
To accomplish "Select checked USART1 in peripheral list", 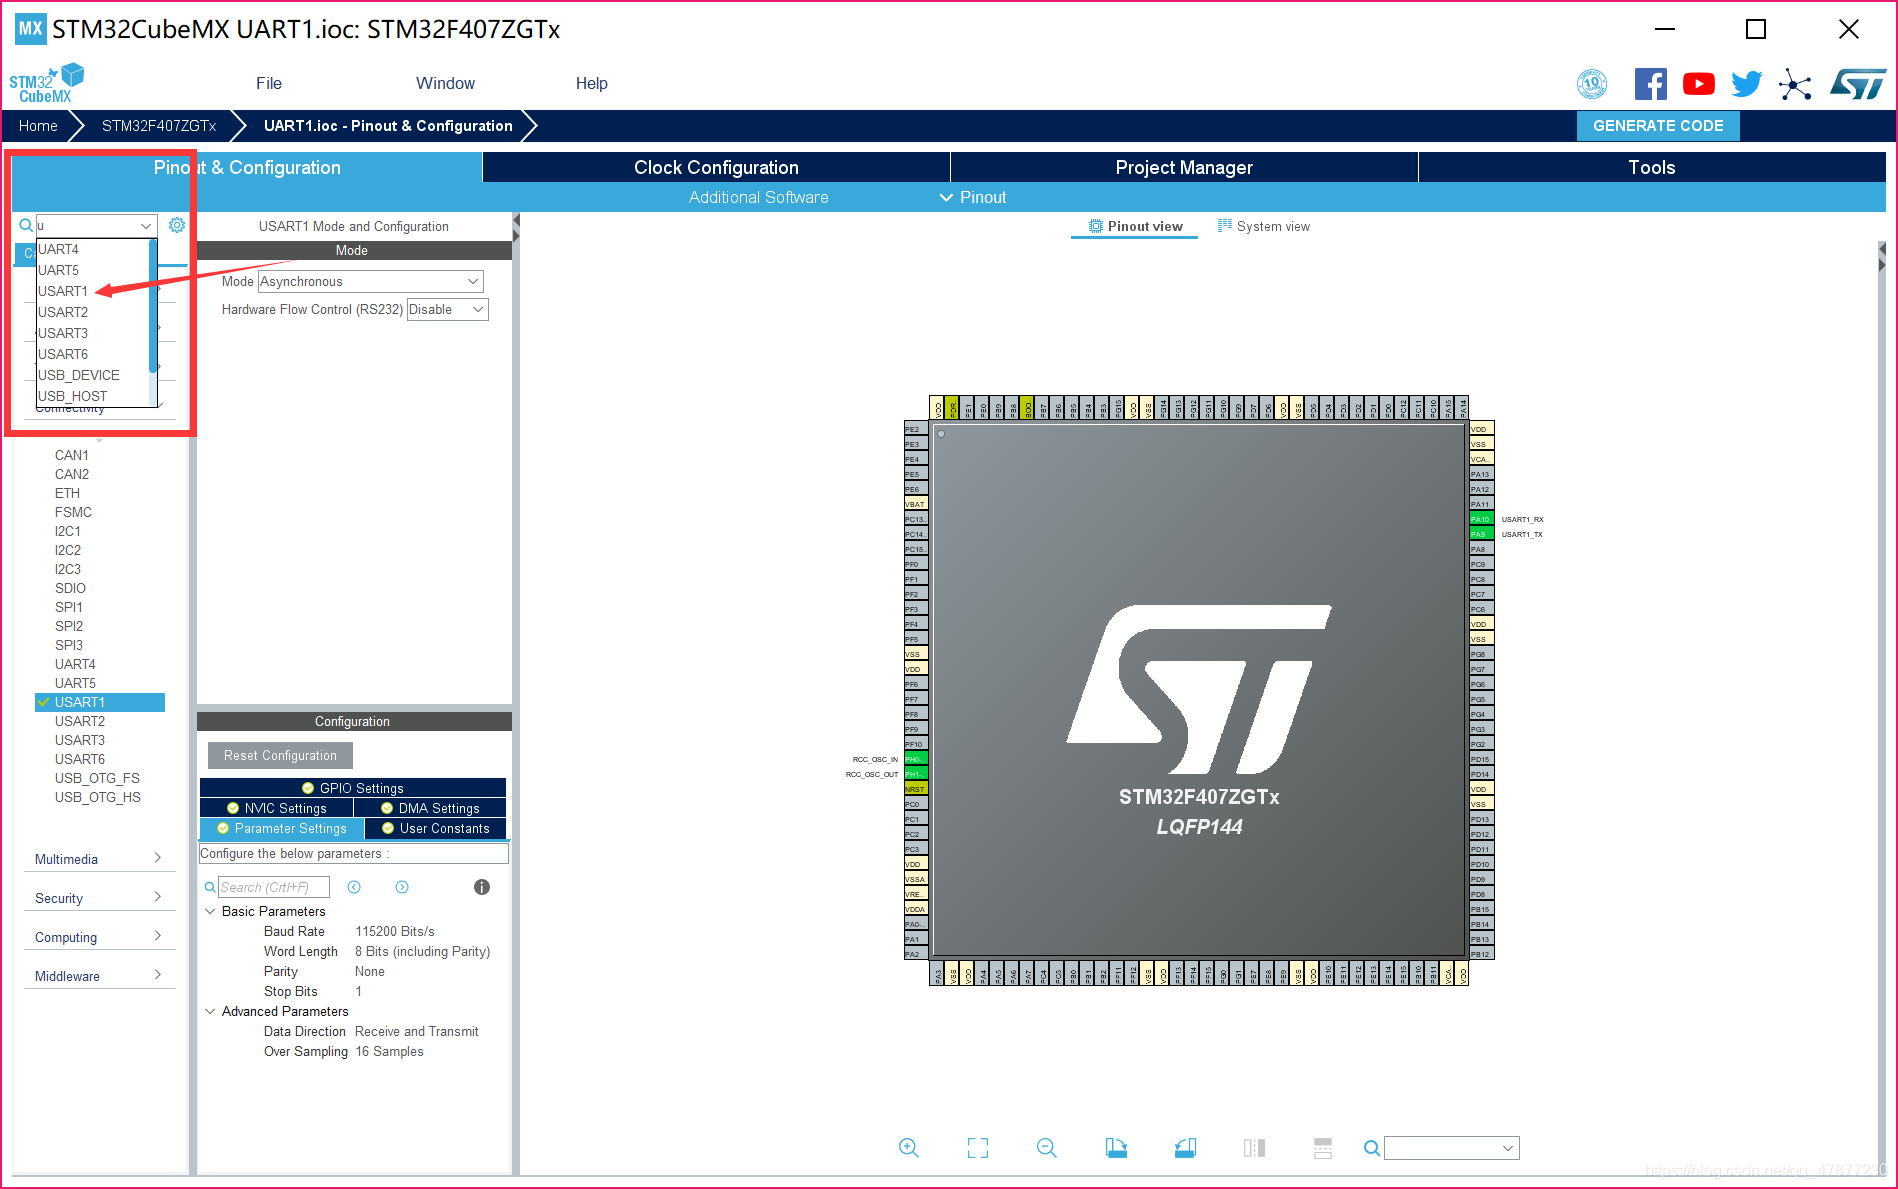I will tap(100, 702).
